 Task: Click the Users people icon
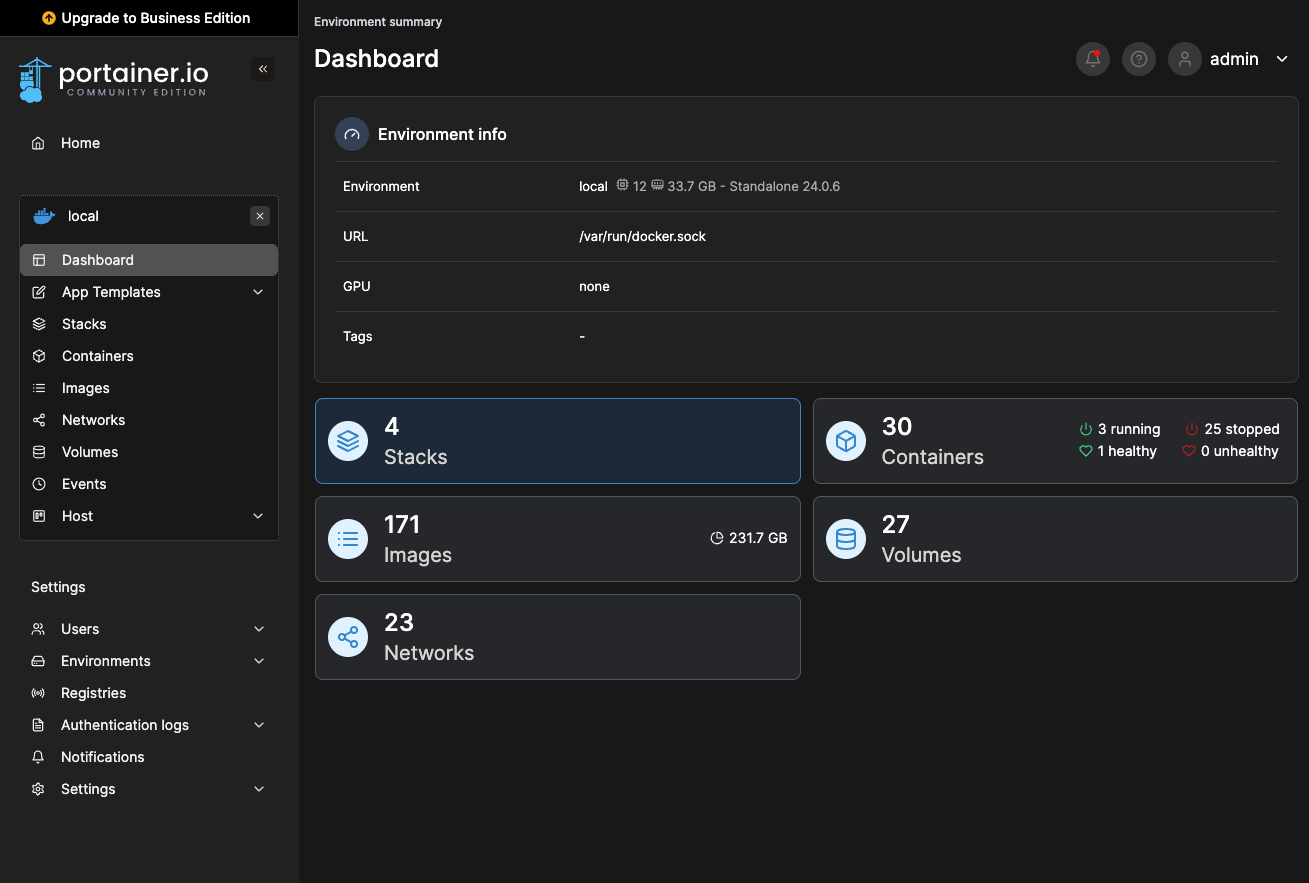38,629
